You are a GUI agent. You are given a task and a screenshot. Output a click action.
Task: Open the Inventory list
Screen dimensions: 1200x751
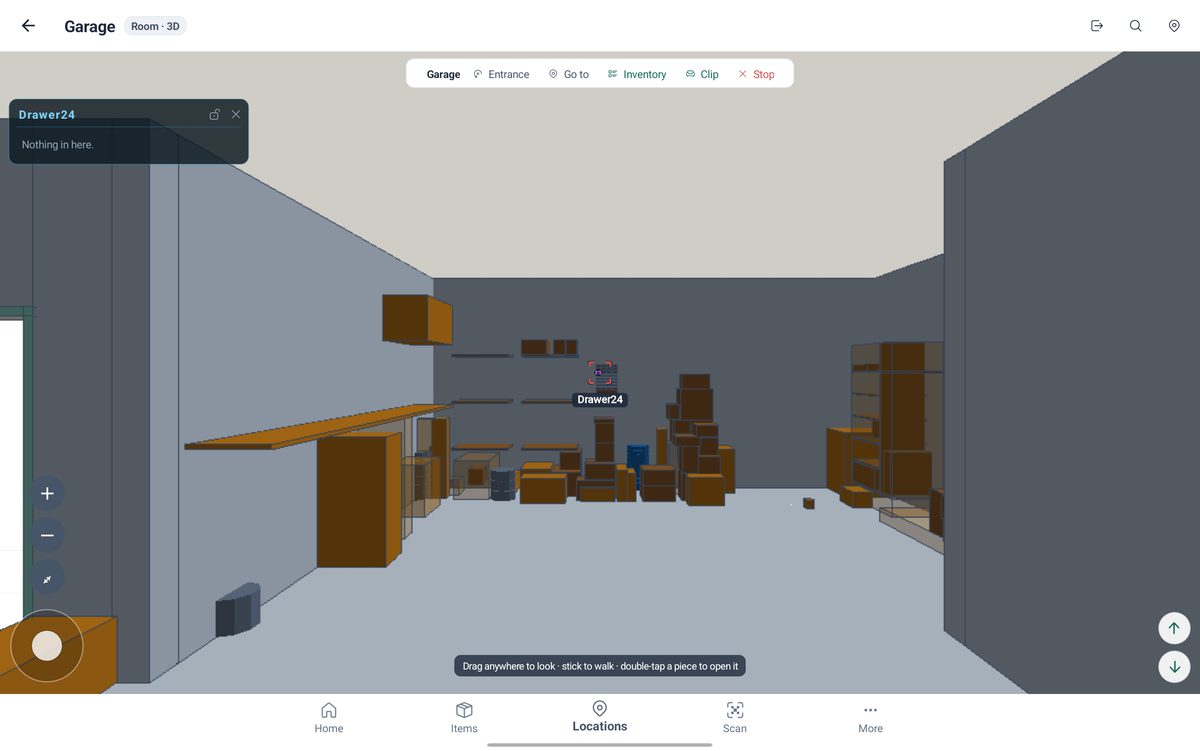[x=637, y=74]
